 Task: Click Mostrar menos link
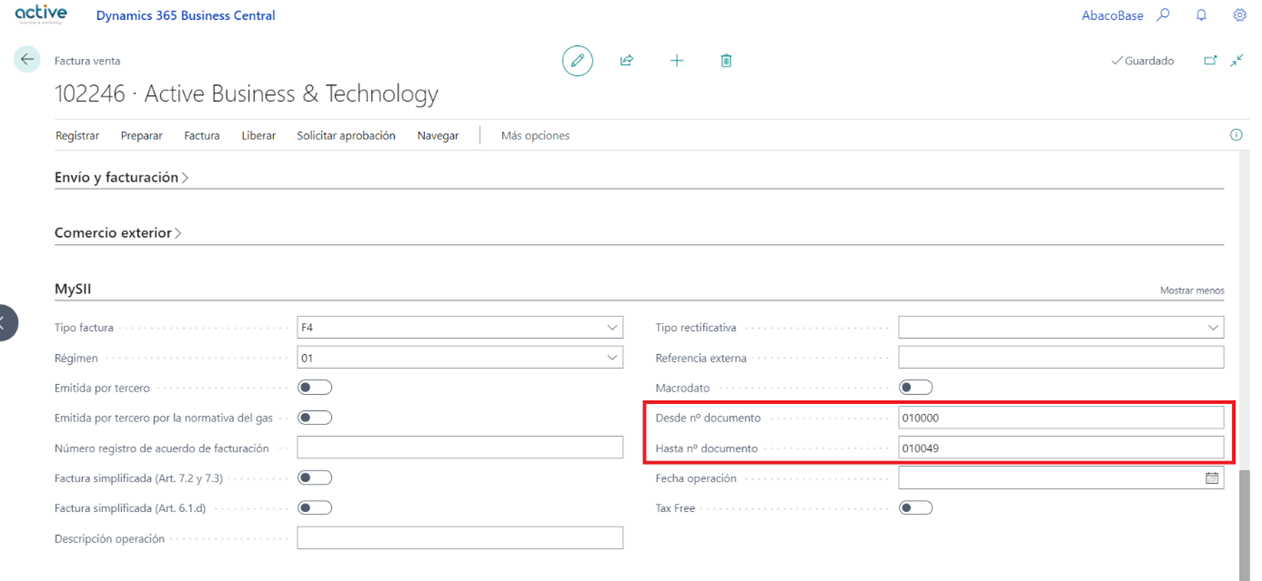pos(1192,290)
